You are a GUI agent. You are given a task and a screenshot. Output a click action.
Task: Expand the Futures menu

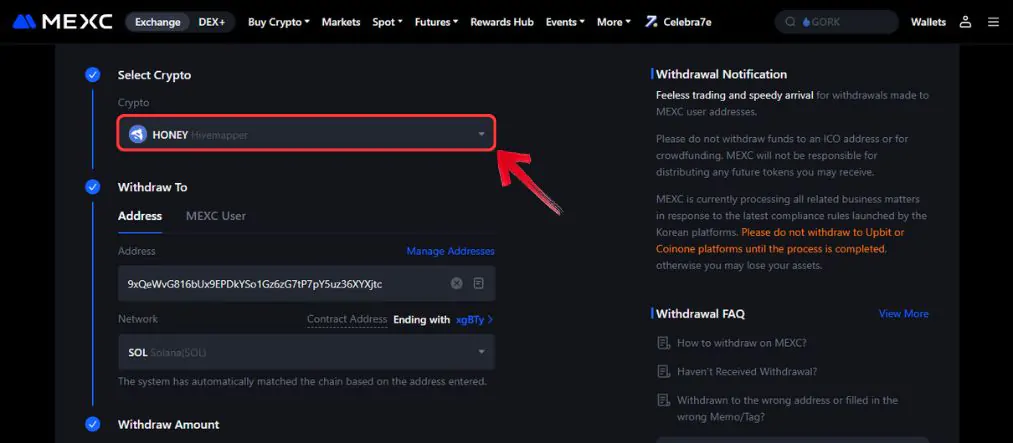coord(436,22)
